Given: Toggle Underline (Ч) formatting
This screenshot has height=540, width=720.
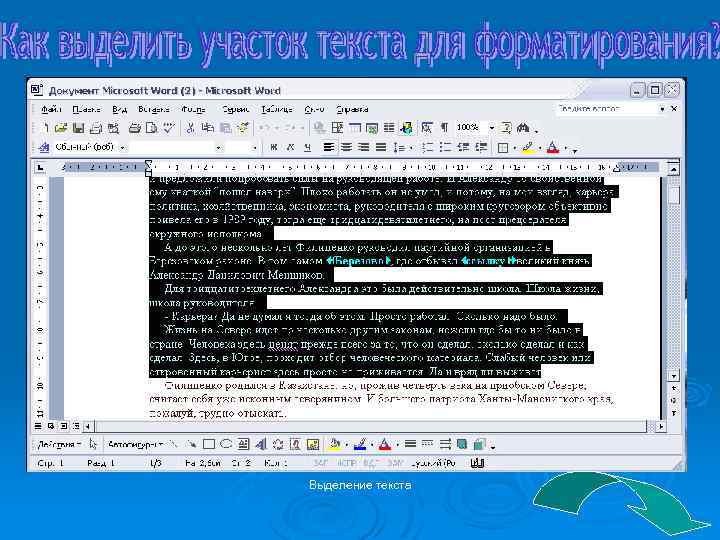Looking at the screenshot, I should 308,147.
